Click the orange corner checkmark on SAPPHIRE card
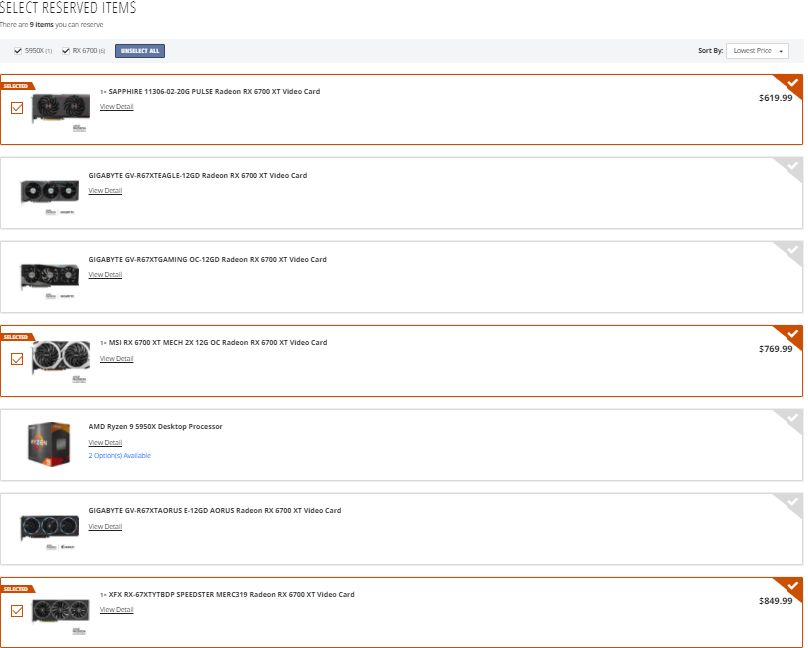 [x=792, y=83]
